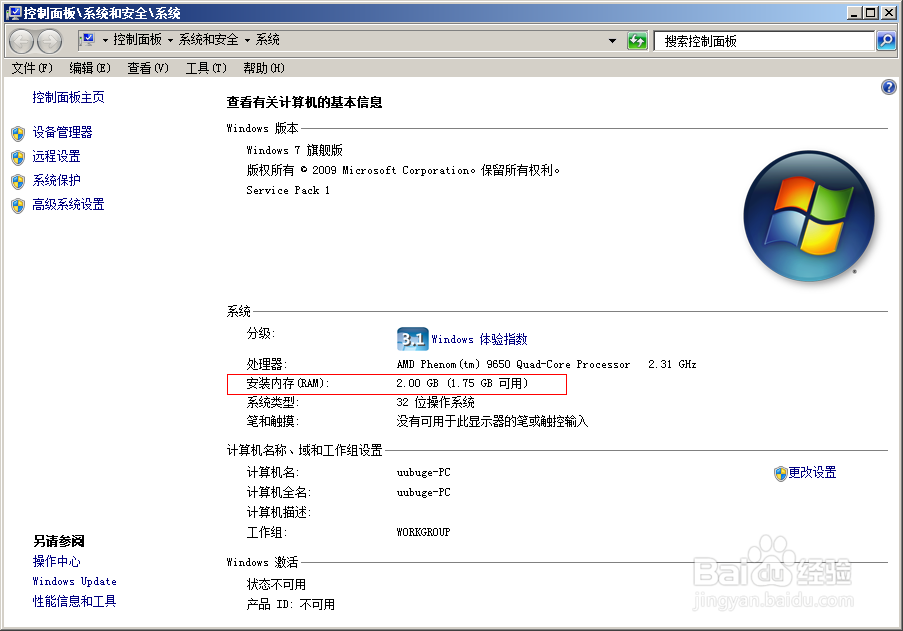Click shield icon next to 更改设置
The height and width of the screenshot is (631, 903).
(x=780, y=473)
